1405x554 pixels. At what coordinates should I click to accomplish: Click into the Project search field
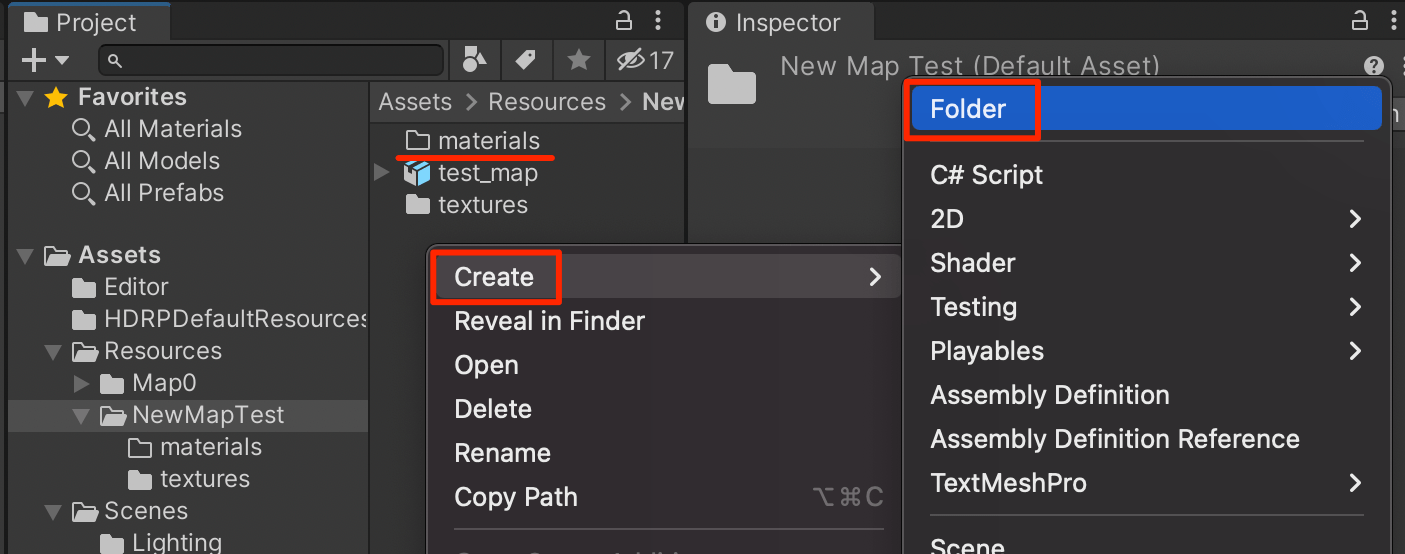coord(270,61)
